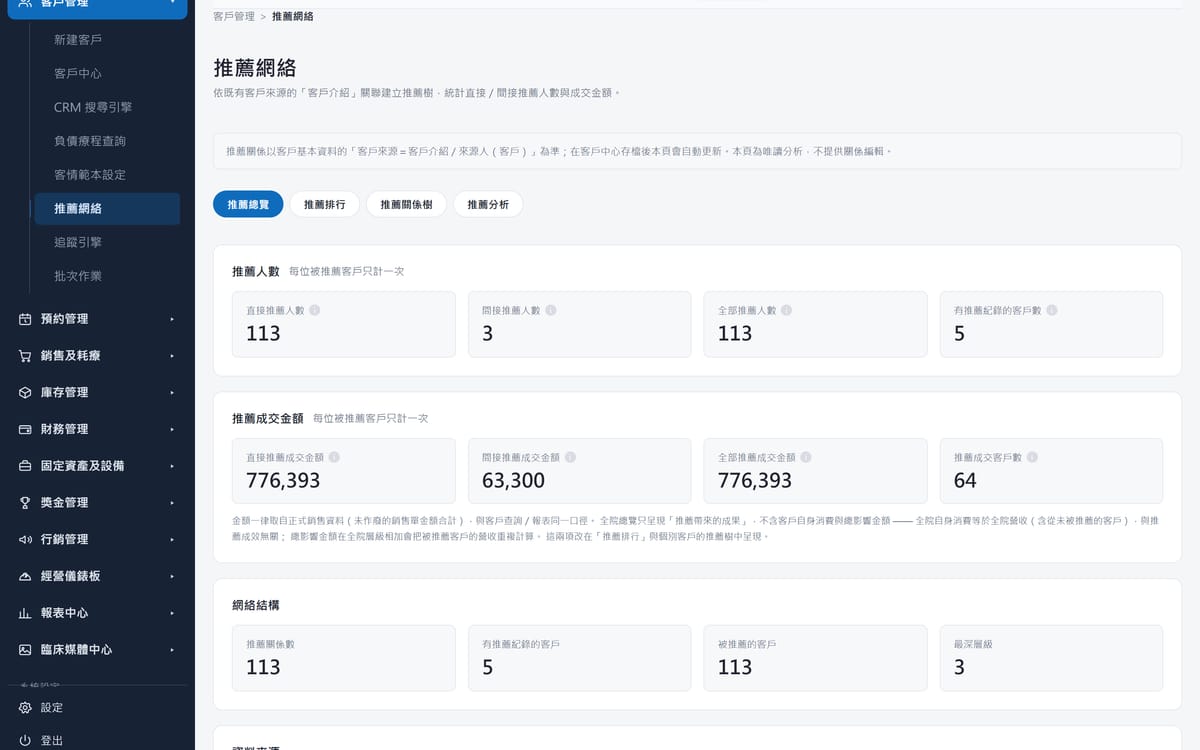
Task: Click the 776,393 直接推薦成交金額 value
Action: pyautogui.click(x=283, y=481)
